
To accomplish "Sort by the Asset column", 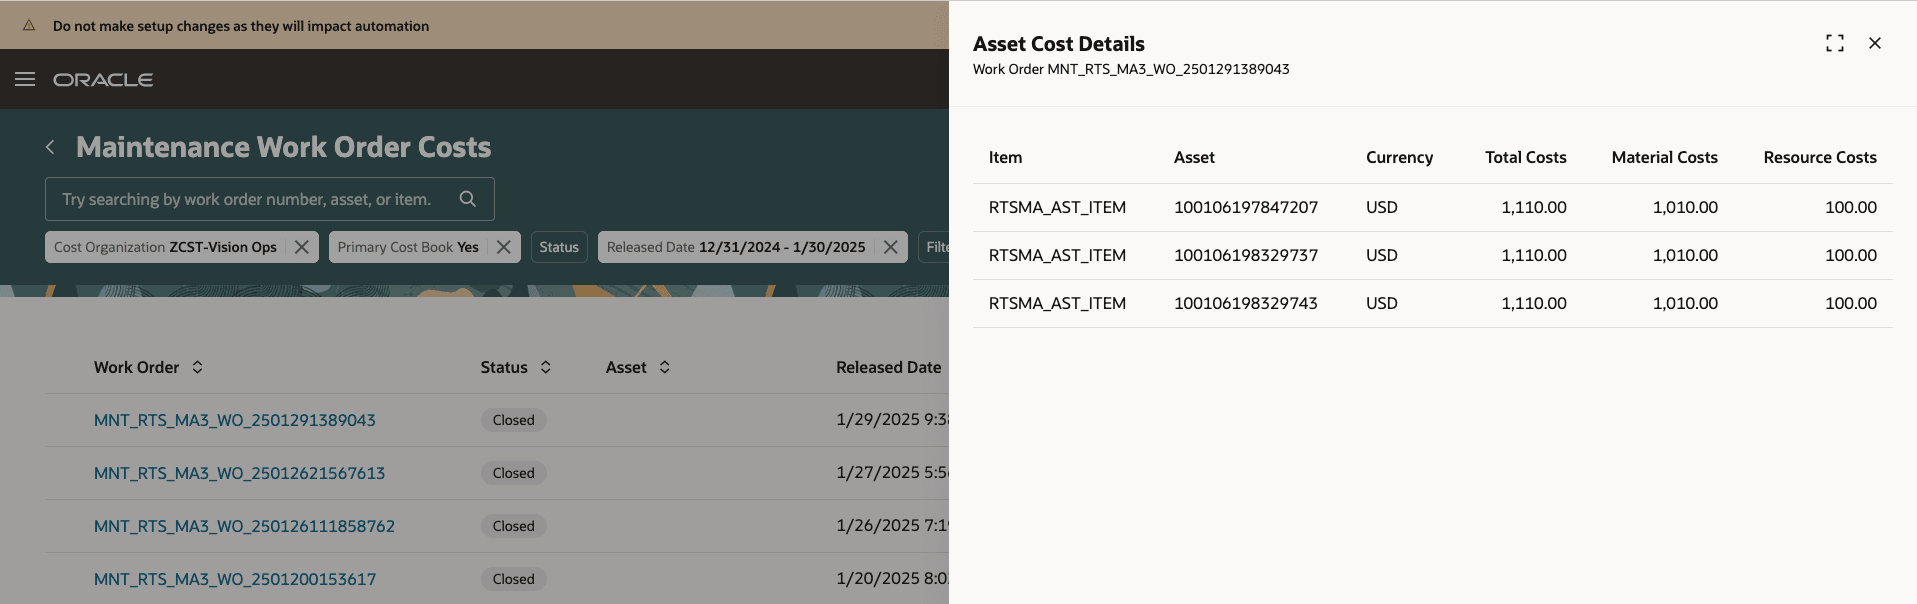I will (x=665, y=367).
